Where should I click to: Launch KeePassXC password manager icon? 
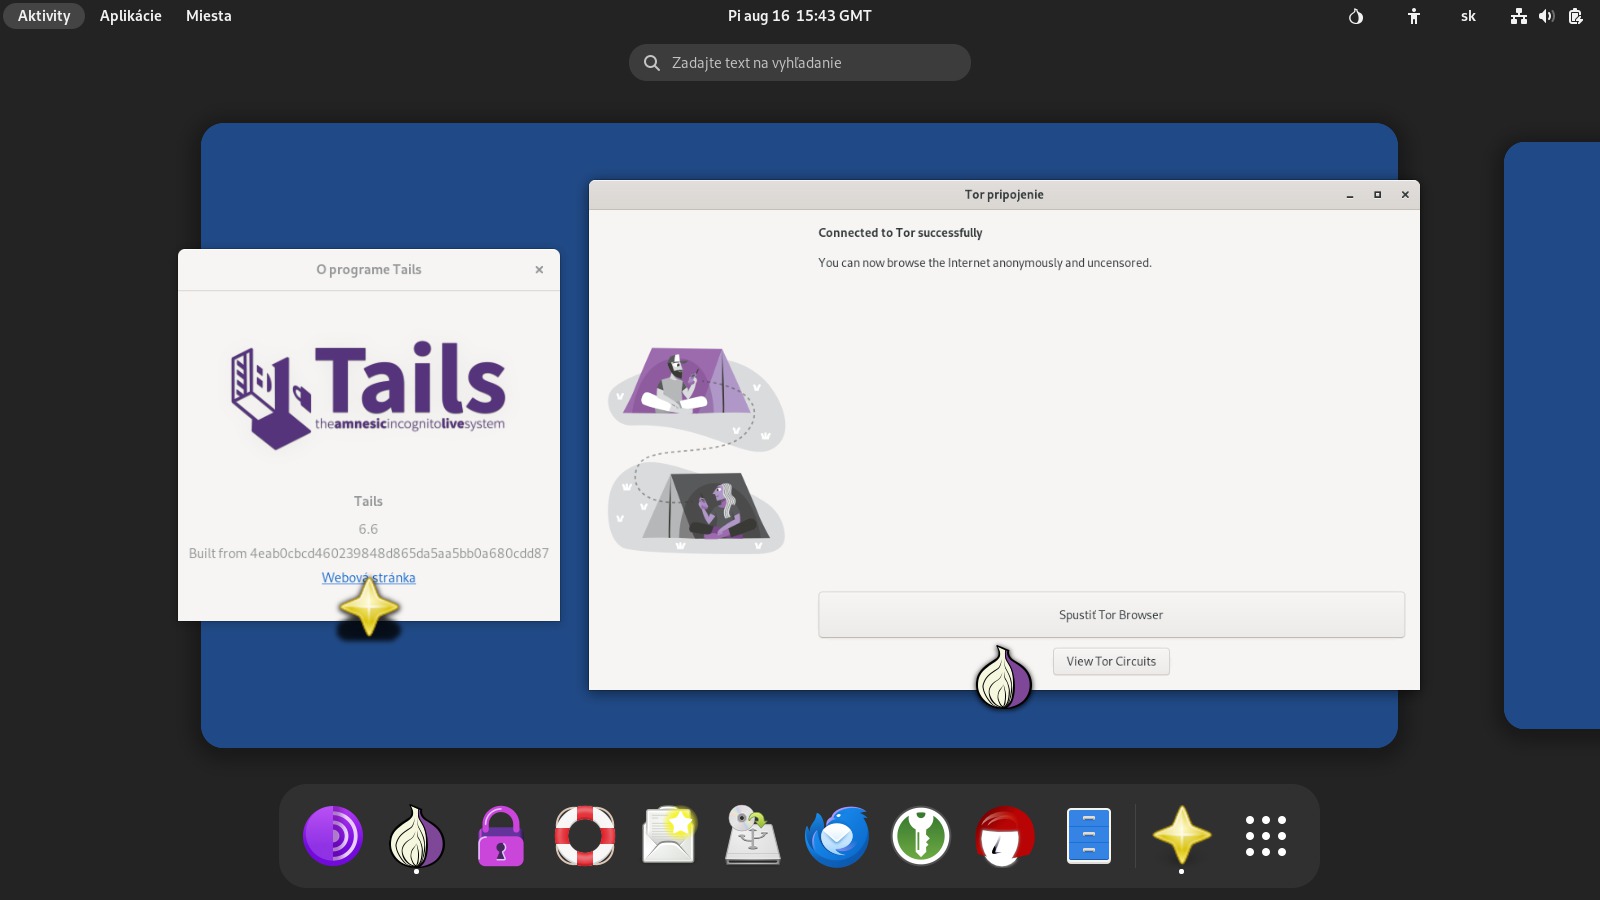click(921, 836)
